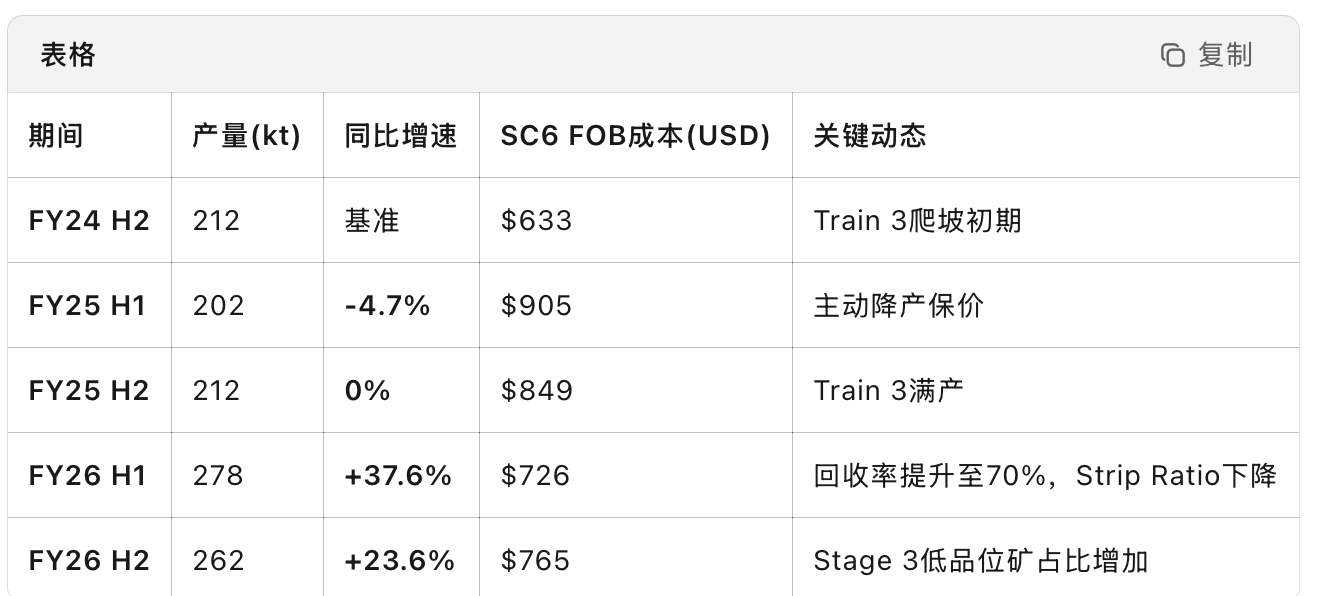
Task: Click the FY26 H1 row label
Action: coord(88,475)
